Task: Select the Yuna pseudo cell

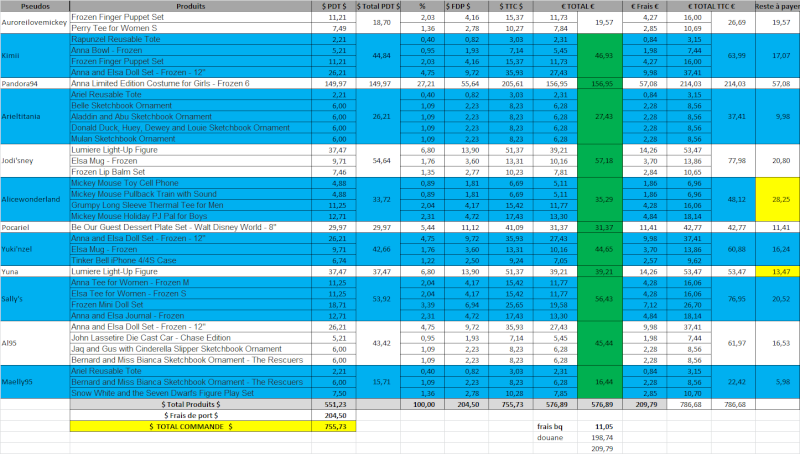Action: [35, 271]
